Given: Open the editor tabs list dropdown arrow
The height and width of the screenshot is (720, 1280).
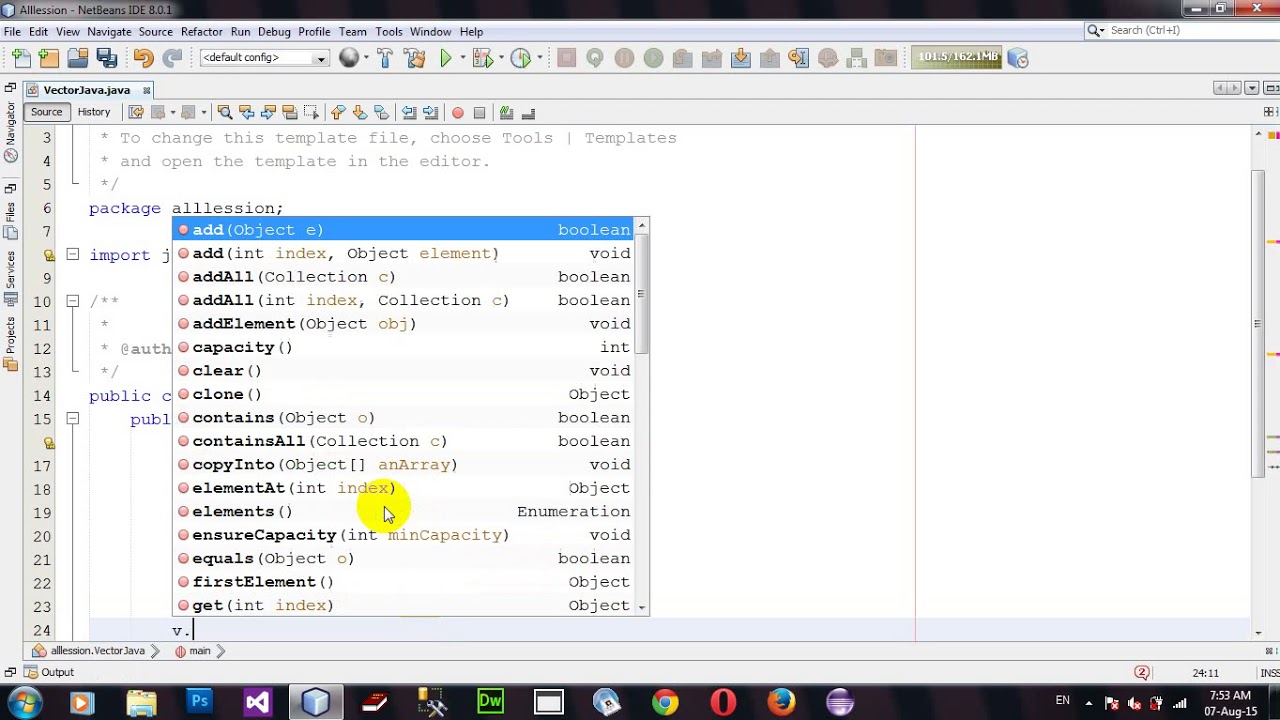Looking at the screenshot, I should tap(1253, 89).
